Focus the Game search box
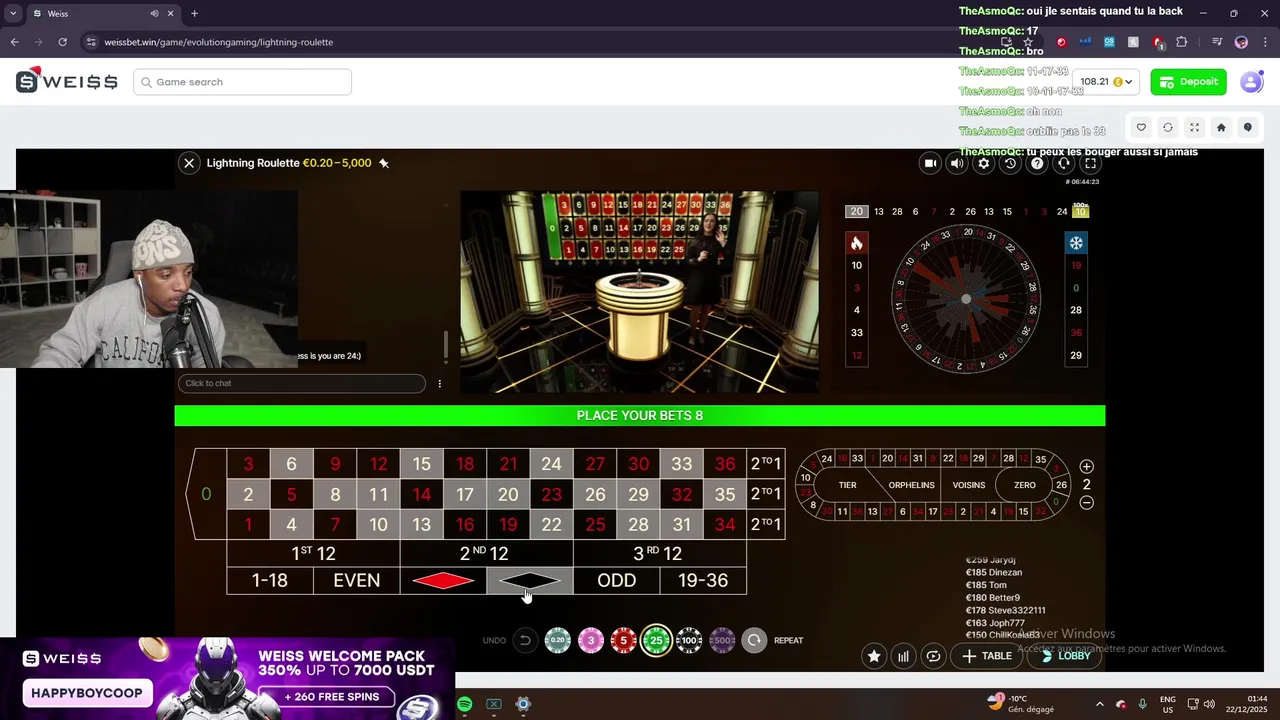Image resolution: width=1280 pixels, height=720 pixels. point(242,82)
